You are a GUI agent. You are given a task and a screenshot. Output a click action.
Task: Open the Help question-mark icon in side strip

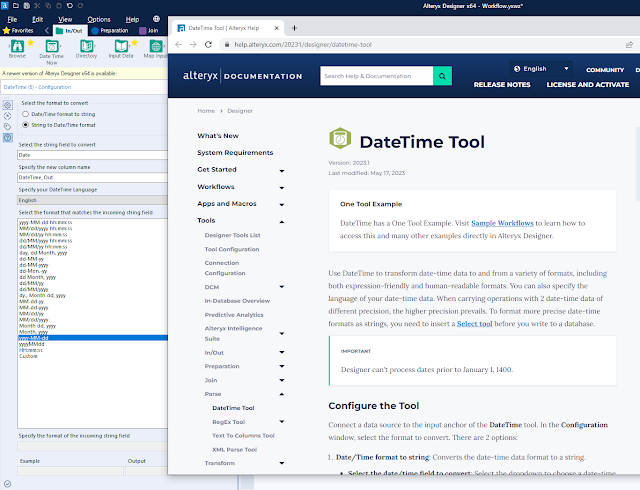(7, 138)
